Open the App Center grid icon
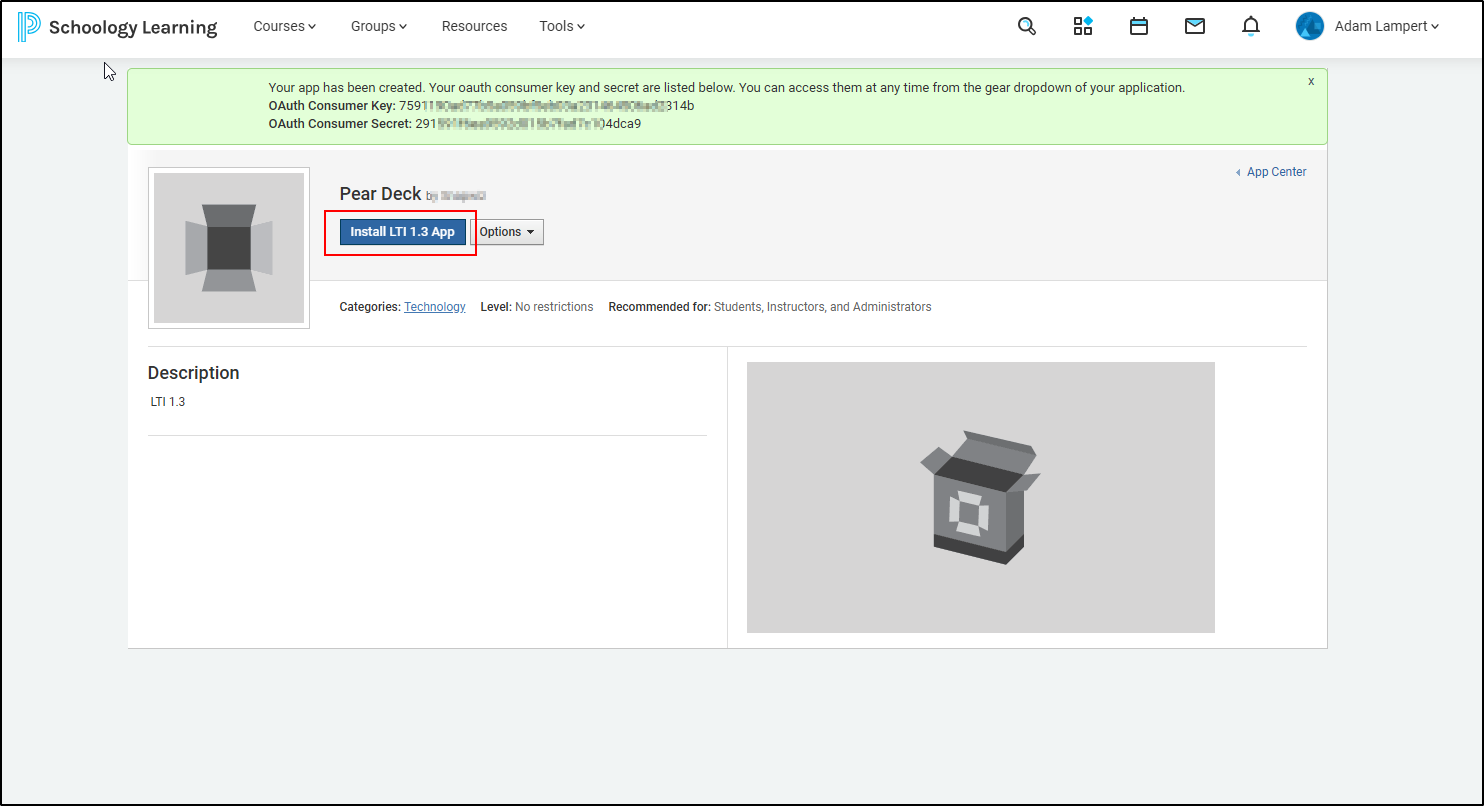The width and height of the screenshot is (1484, 806). 1083,26
